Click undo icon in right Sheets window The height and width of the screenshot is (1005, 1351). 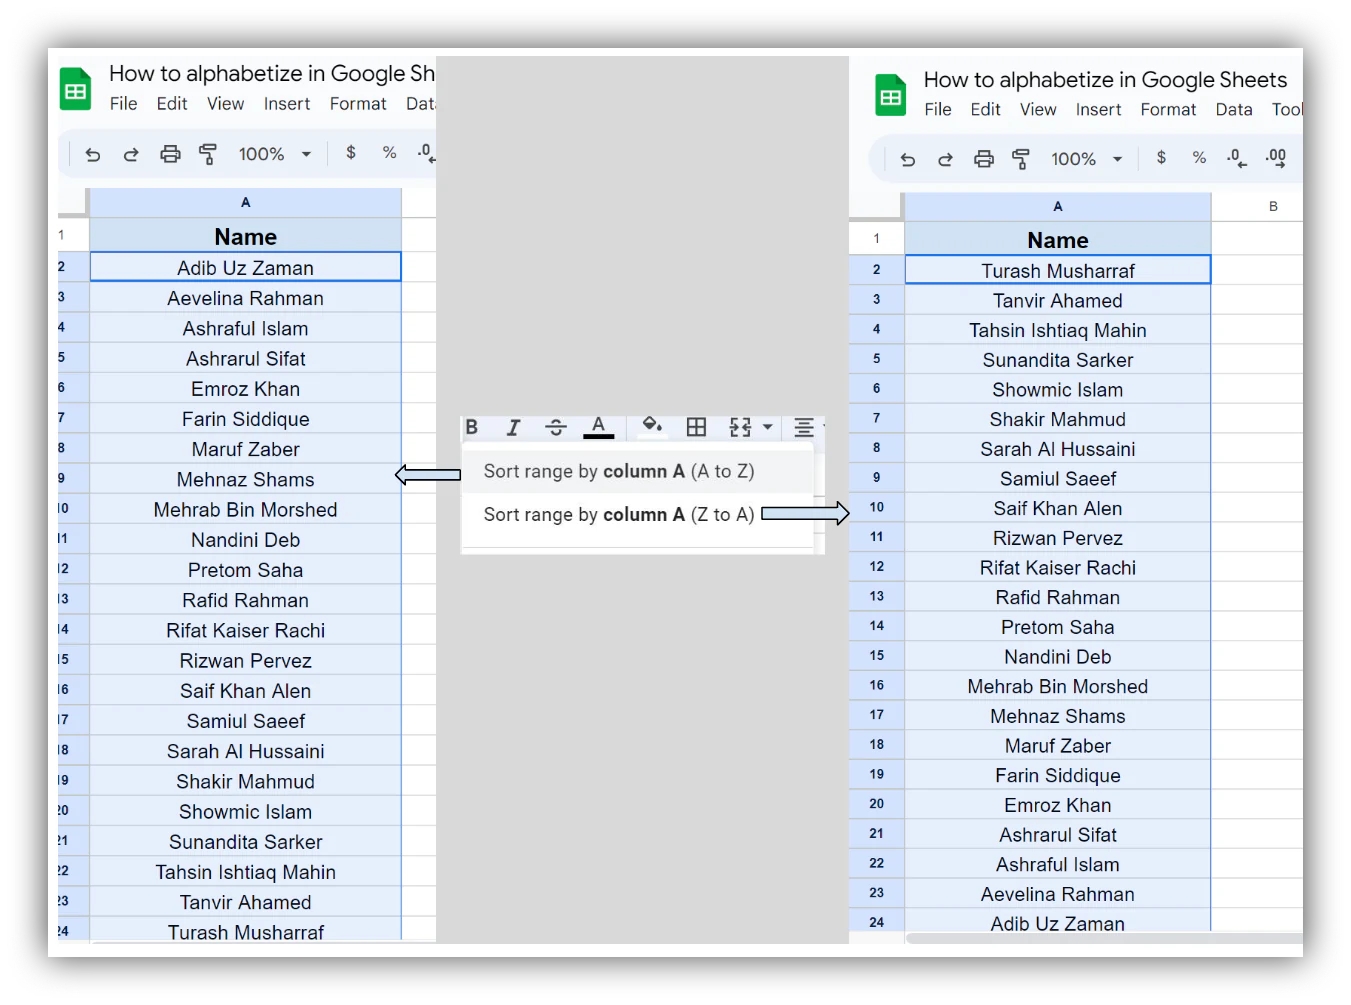pos(908,159)
